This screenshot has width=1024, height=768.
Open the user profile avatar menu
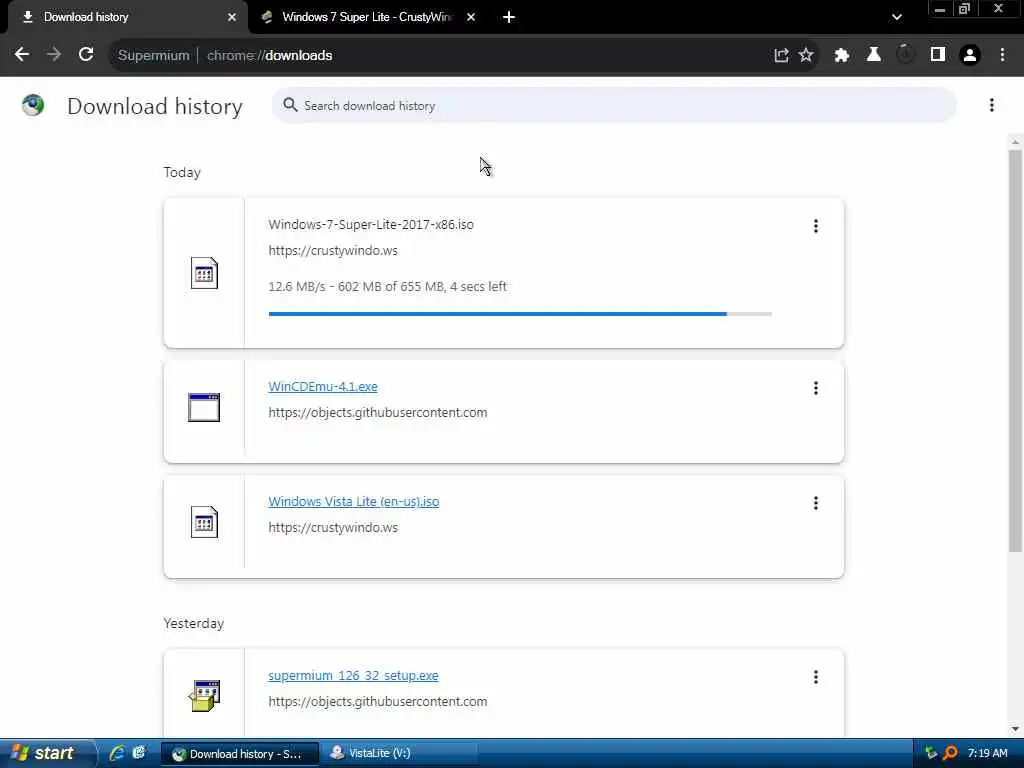click(970, 55)
